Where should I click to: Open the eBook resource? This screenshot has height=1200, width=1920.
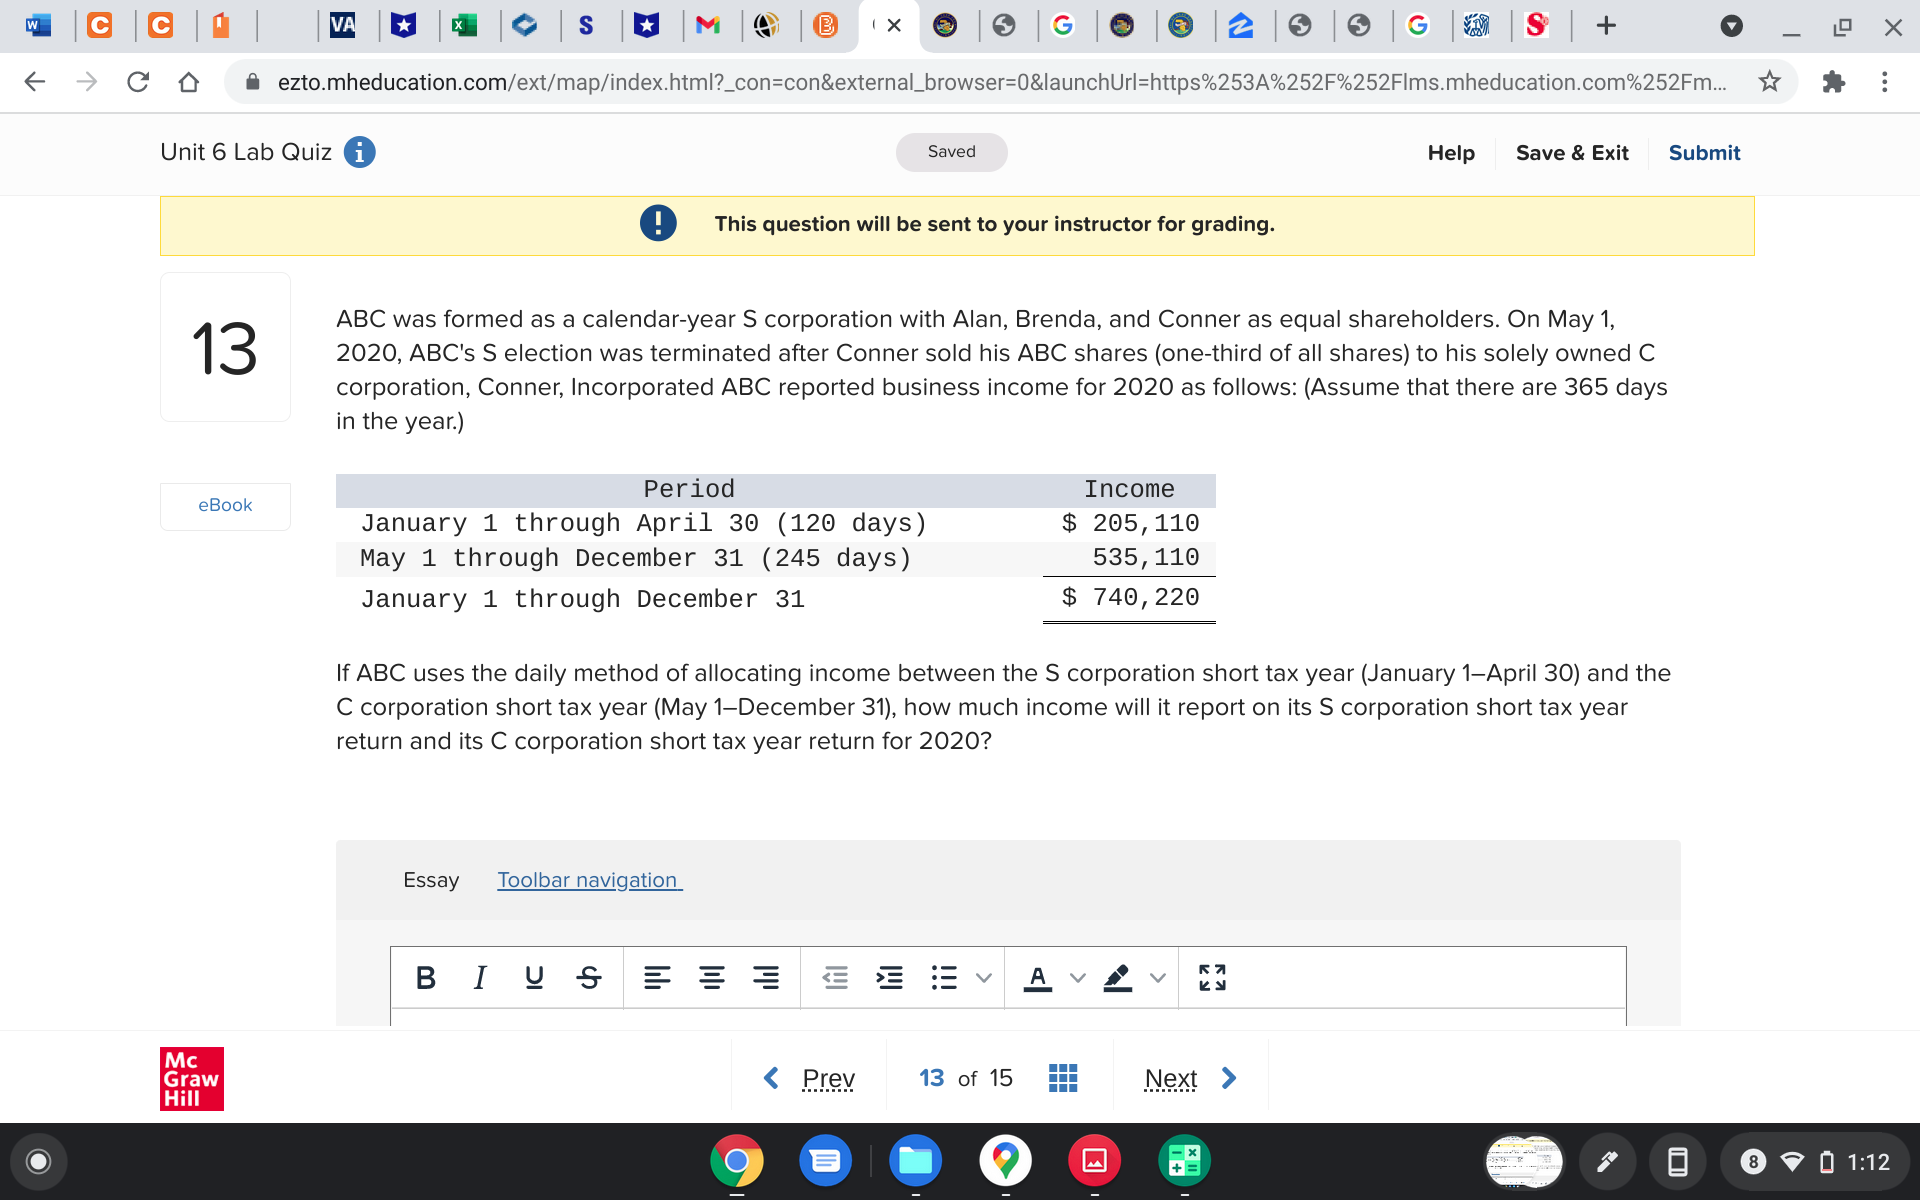point(225,505)
